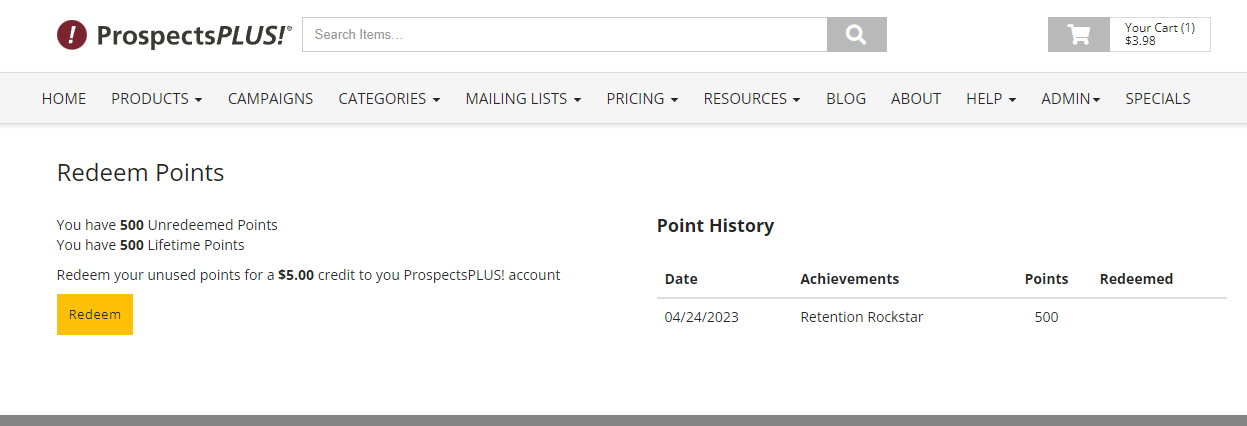Expand the PRICING dropdown menu

(x=642, y=98)
